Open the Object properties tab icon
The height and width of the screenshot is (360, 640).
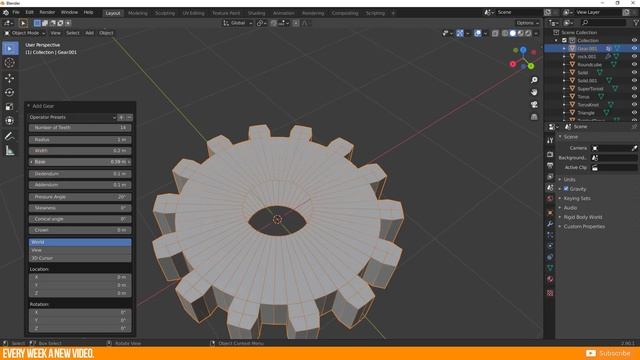pos(550,213)
